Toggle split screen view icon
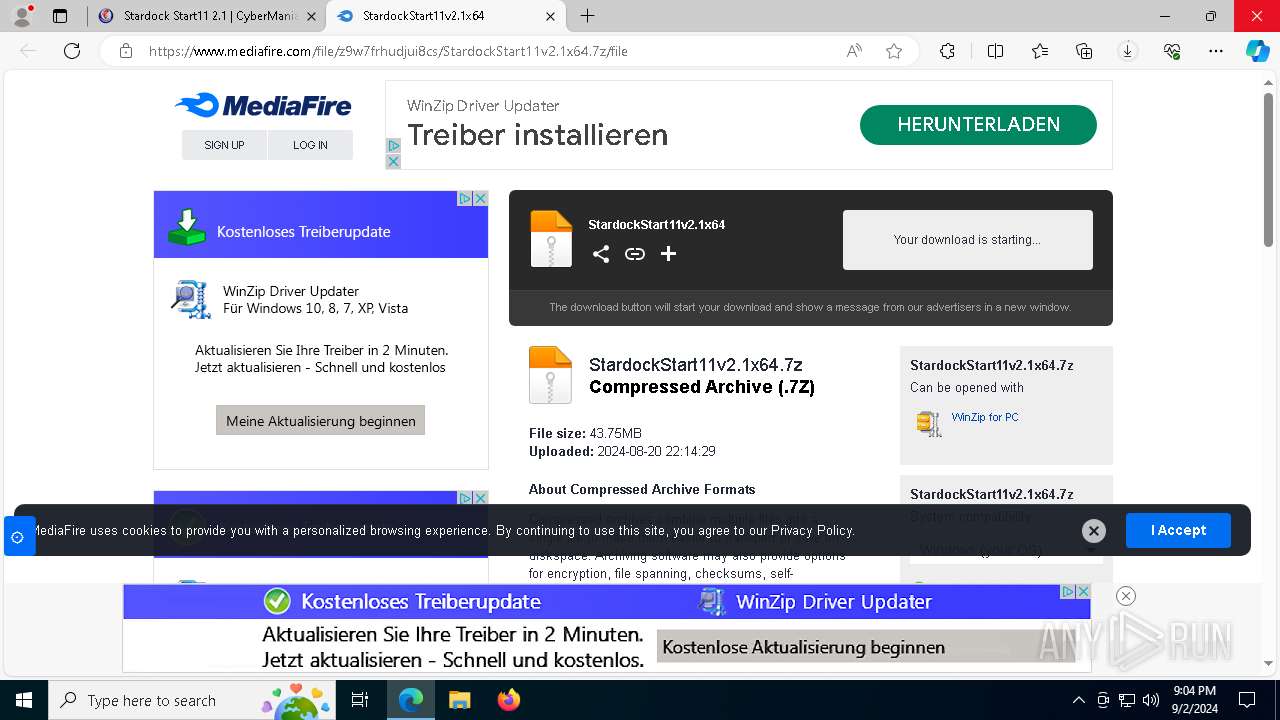Screen dimensions: 1280x720 (x=995, y=51)
